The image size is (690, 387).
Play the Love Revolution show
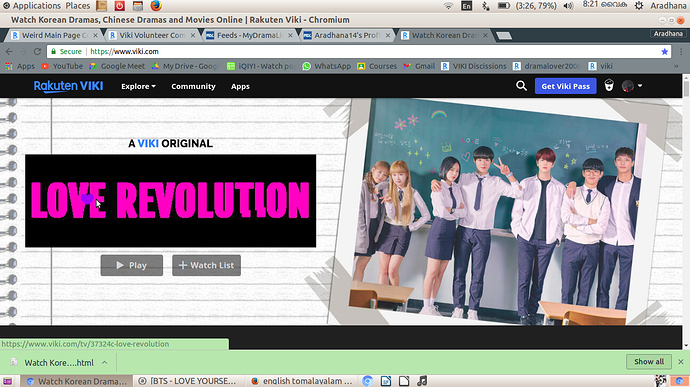click(132, 265)
